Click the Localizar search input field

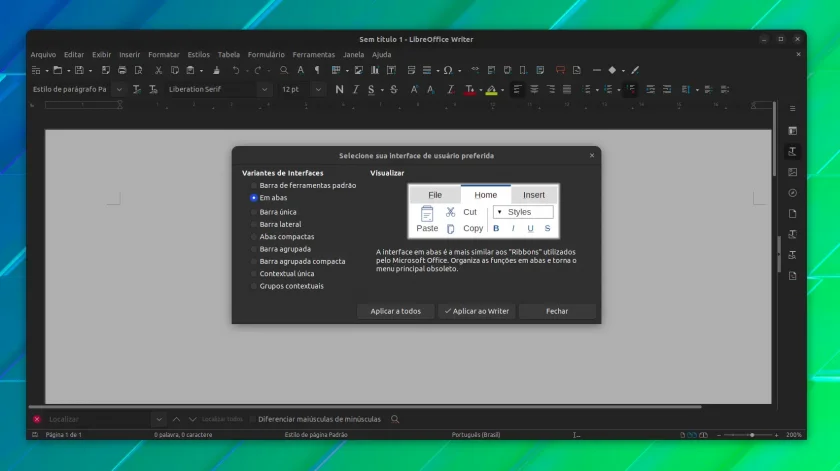98,420
